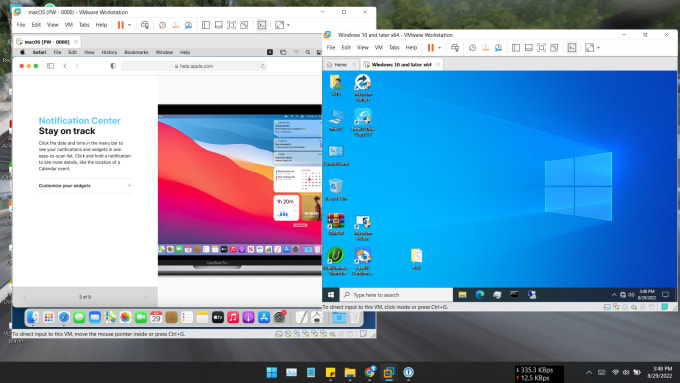Image resolution: width=680 pixels, height=383 pixels.
Task: Close the Windows 10 and later x64 tab
Action: coord(438,65)
